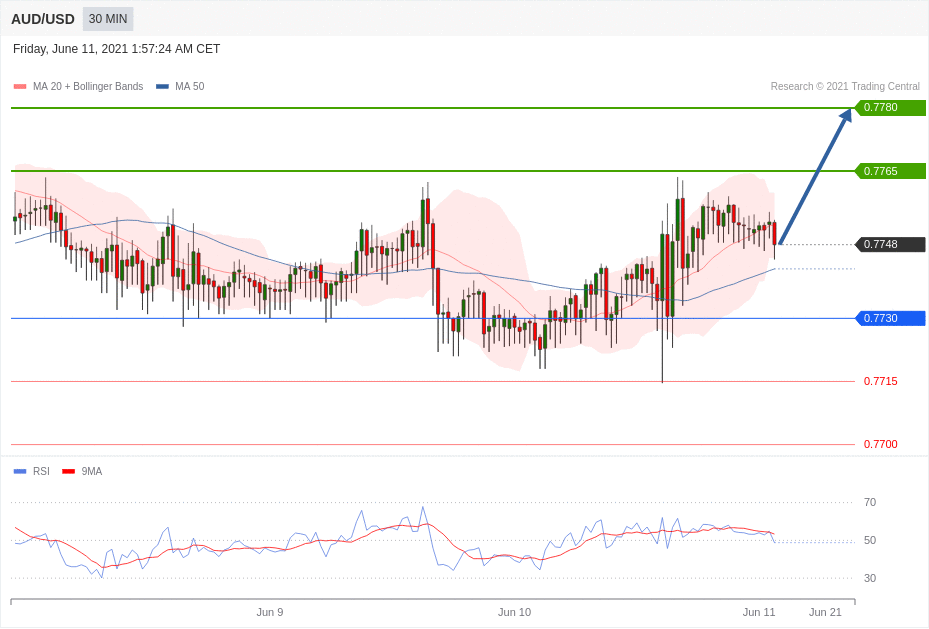
Task: Click the 0.7715 red support label
Action: pyautogui.click(x=880, y=381)
